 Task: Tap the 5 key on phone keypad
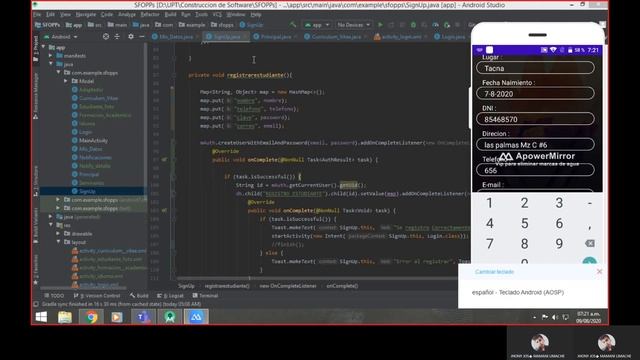524,223
